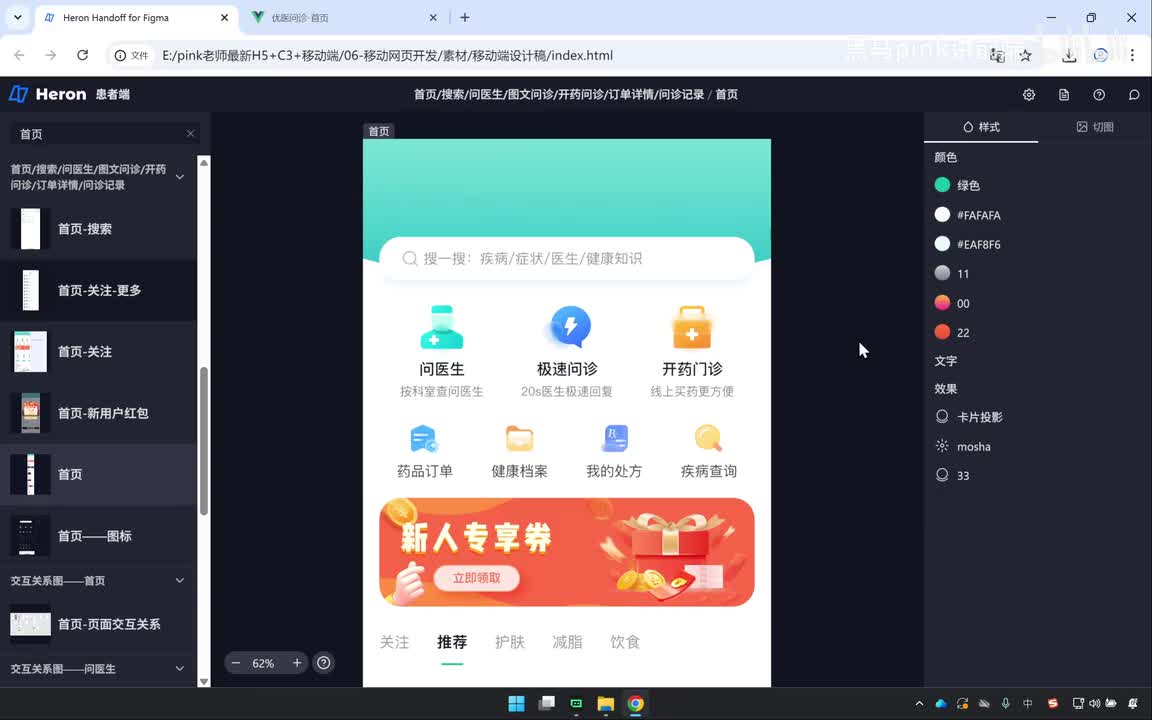Open the translate page icon in address bar

click(997, 55)
